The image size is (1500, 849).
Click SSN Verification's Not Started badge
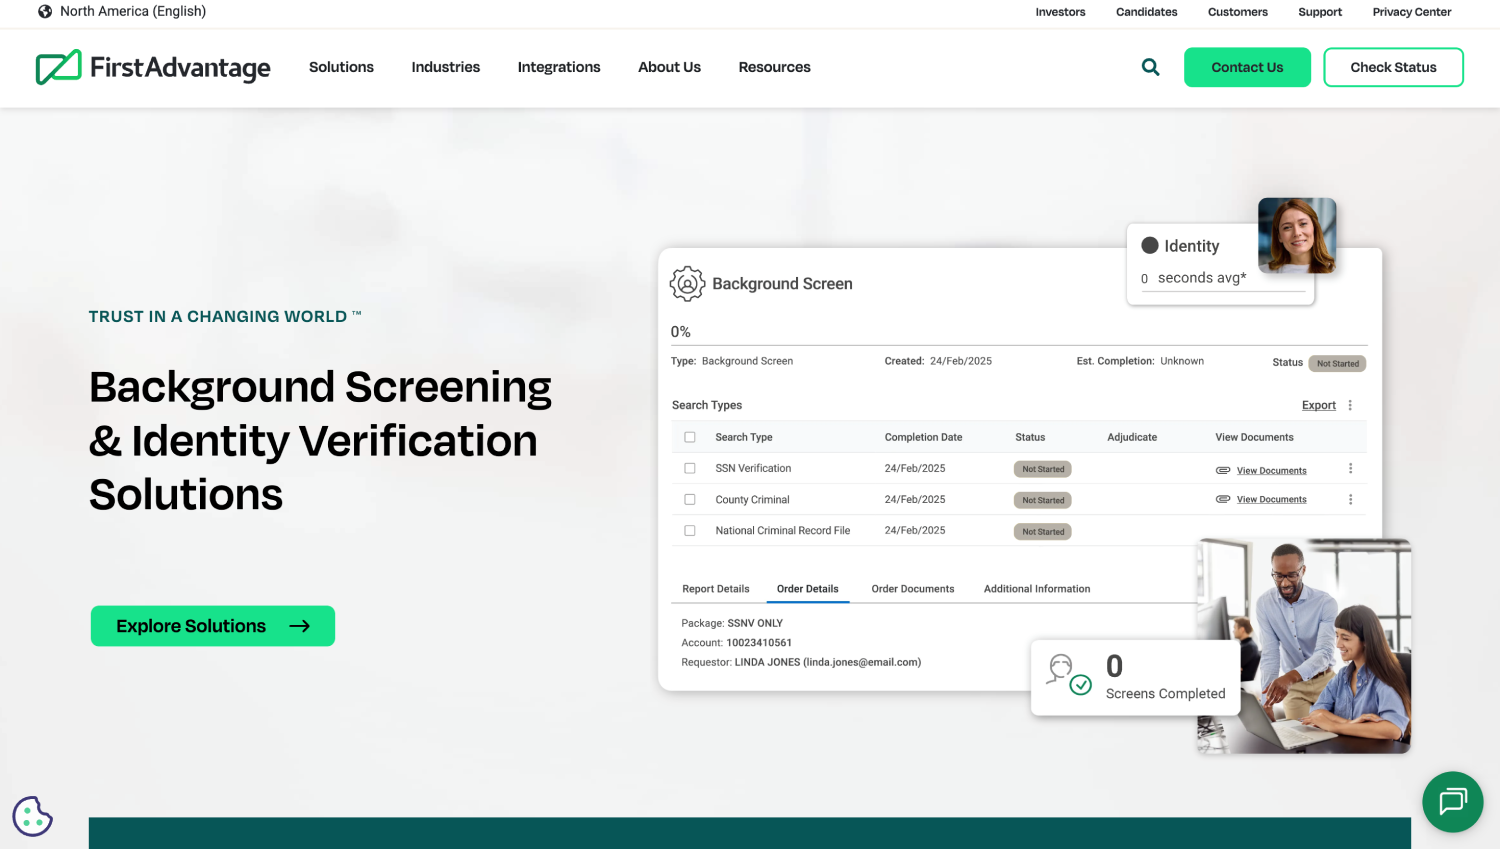click(x=1043, y=469)
